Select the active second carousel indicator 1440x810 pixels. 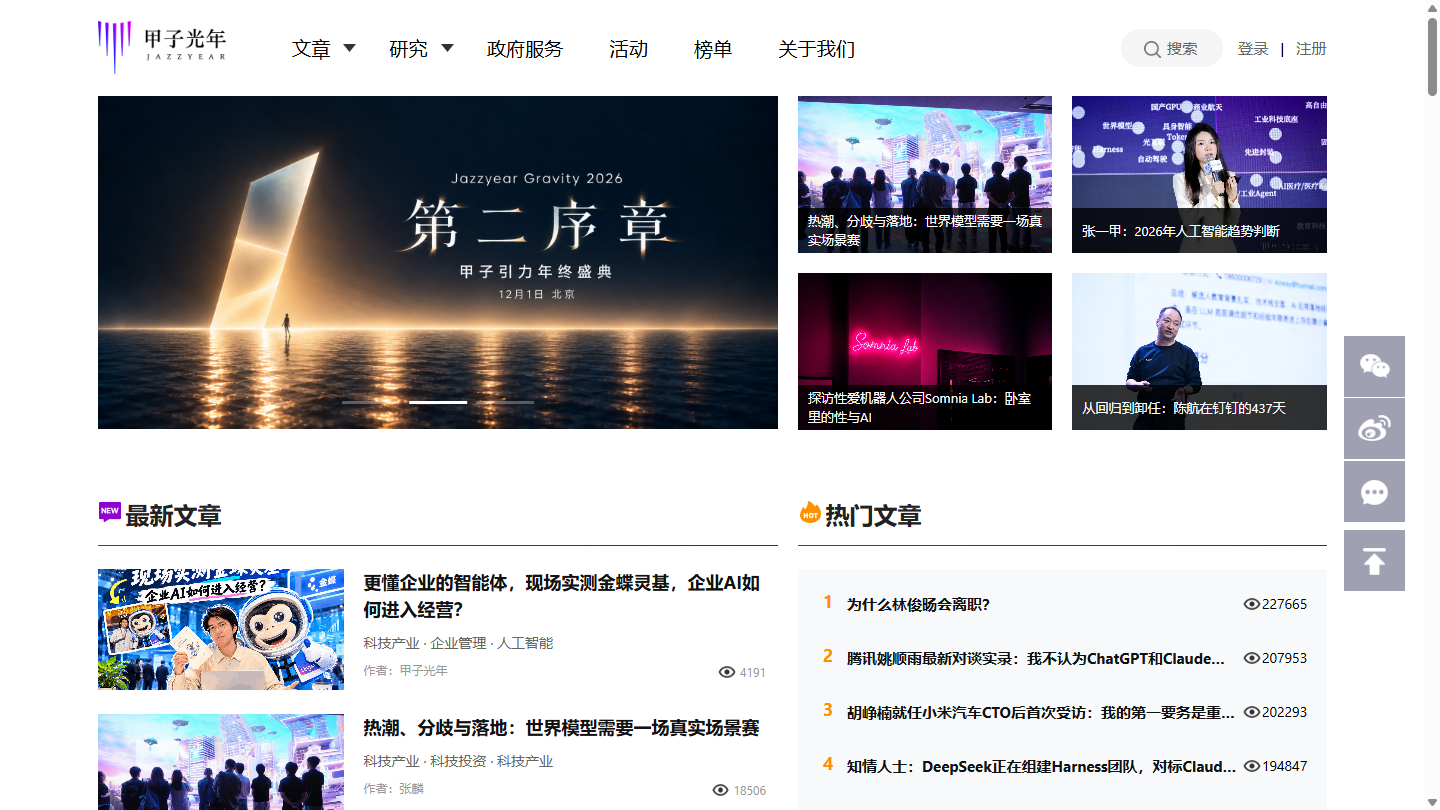click(438, 402)
